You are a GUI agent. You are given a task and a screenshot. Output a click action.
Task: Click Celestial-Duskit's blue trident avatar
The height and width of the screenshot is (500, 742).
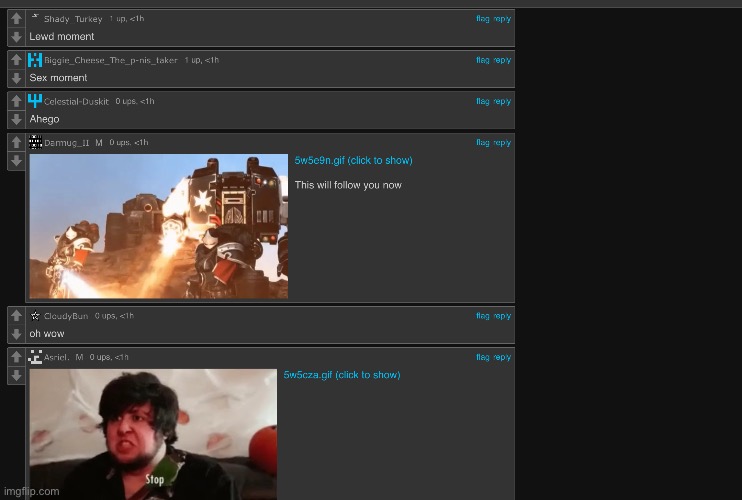35,101
